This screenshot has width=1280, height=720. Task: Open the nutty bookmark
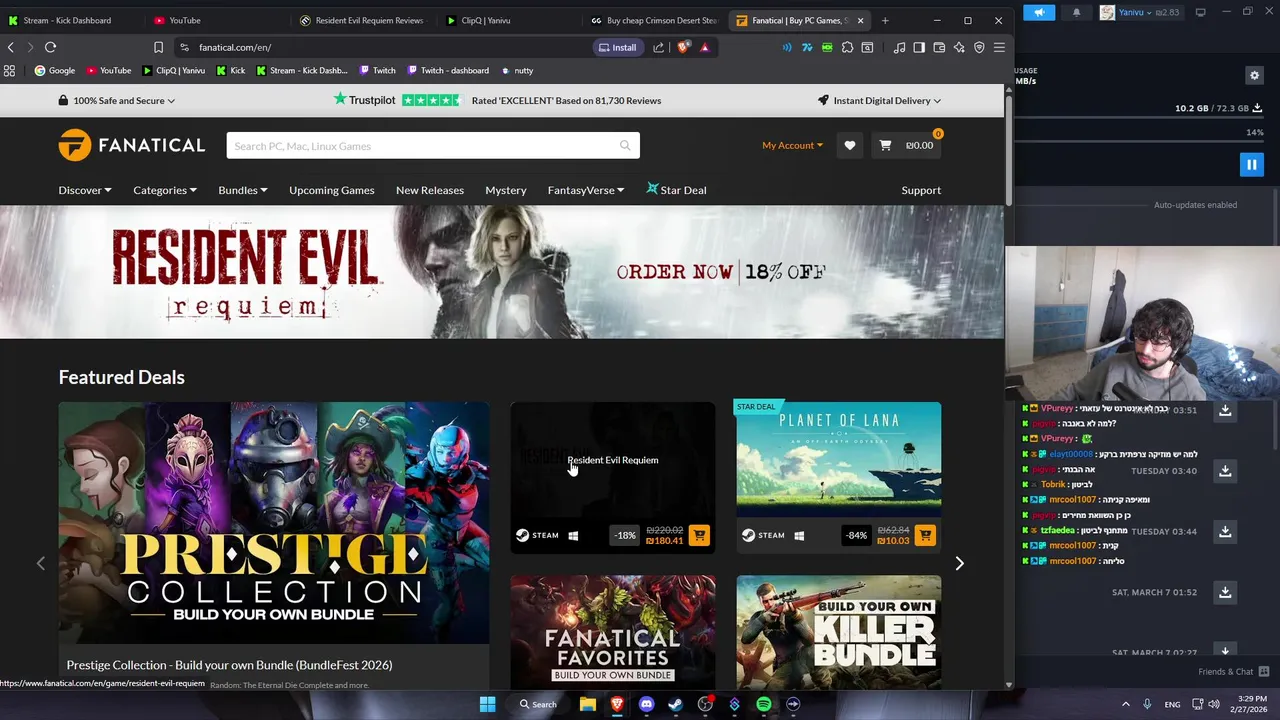click(x=517, y=70)
